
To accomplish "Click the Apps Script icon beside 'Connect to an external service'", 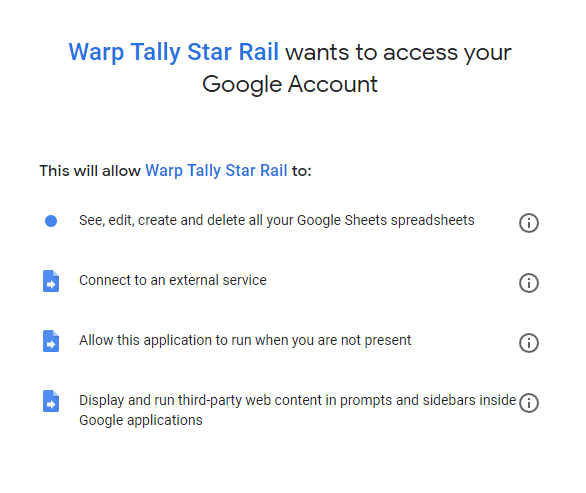I will pos(51,281).
